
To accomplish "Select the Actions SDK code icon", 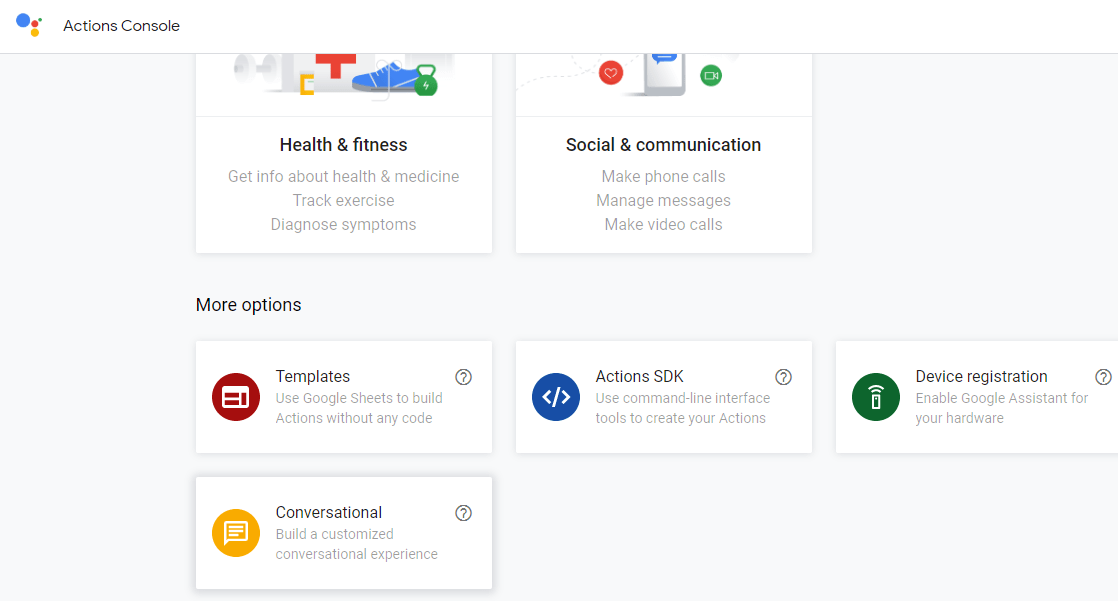I will click(555, 397).
